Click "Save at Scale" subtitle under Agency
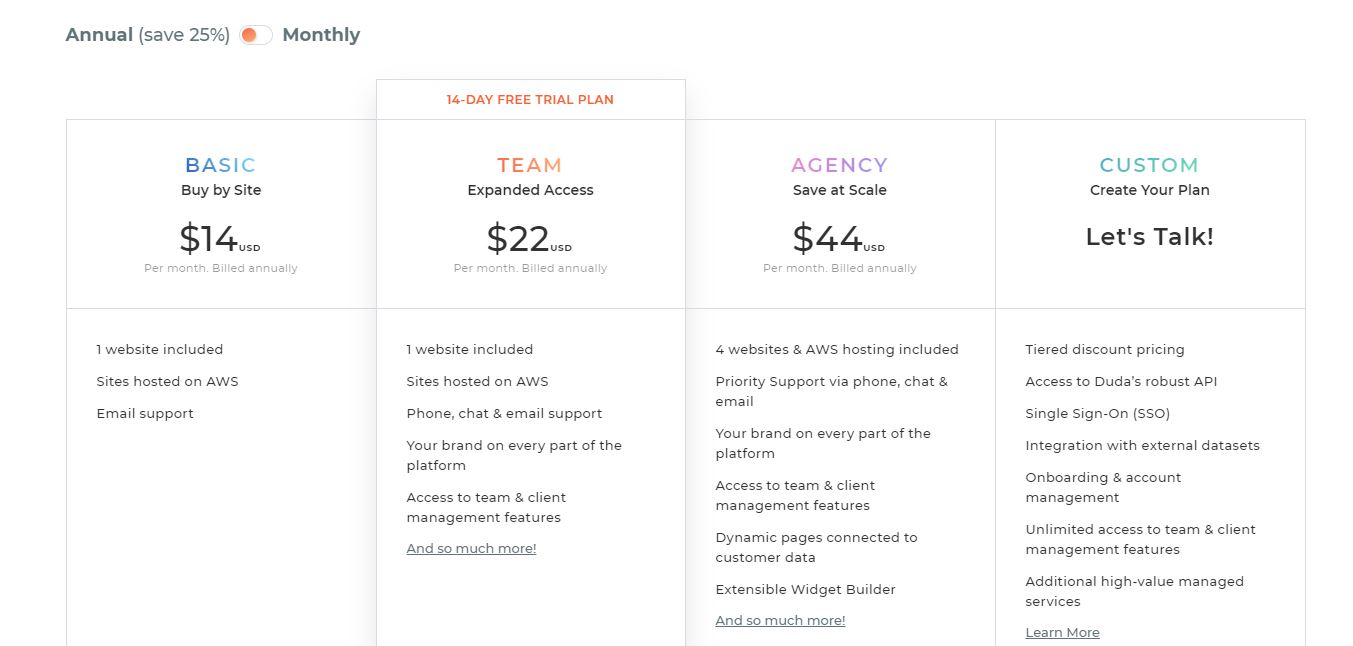The image size is (1353, 646). [x=839, y=190]
